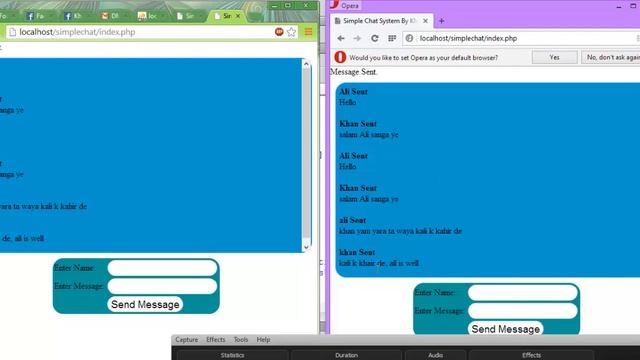Viewport: 640px width, 360px height.
Task: Click Yes to set Opera as default browser
Action: 554,57
